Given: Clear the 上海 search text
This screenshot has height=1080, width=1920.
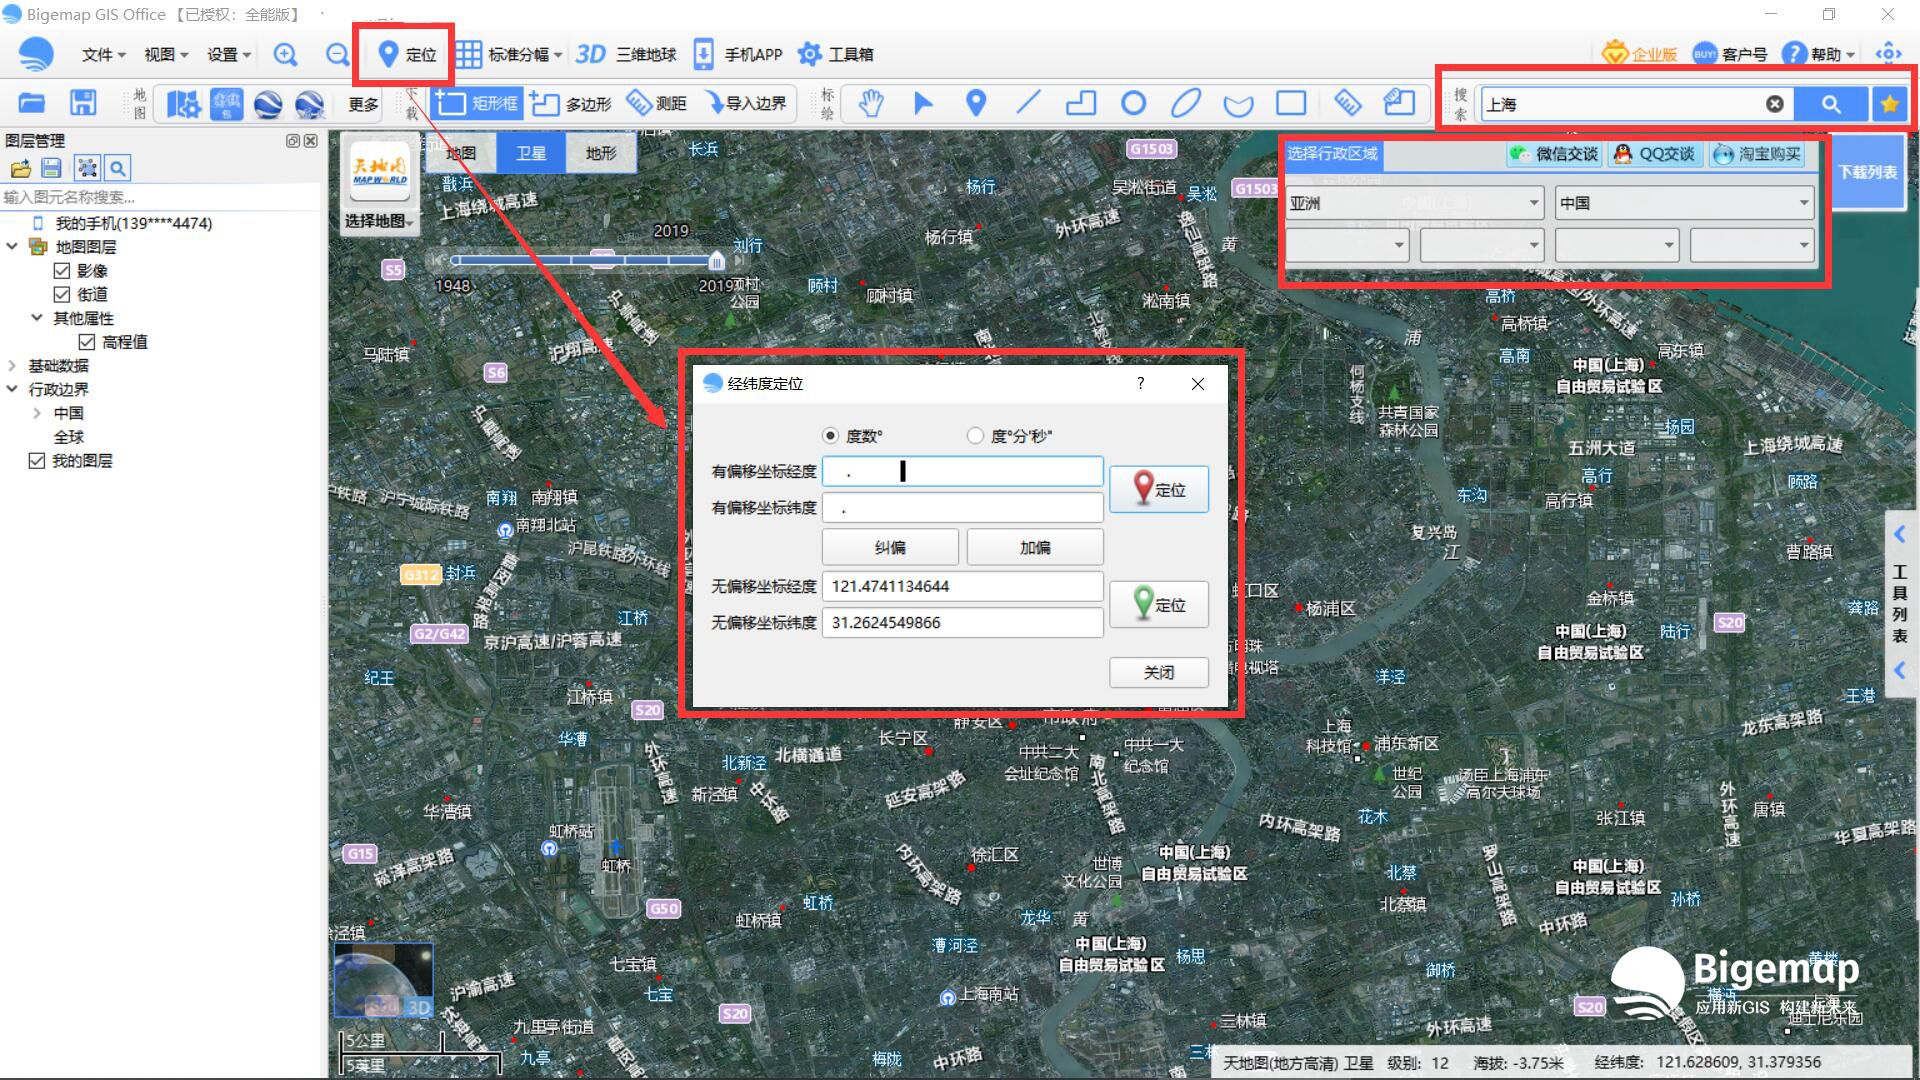Looking at the screenshot, I should (1775, 104).
